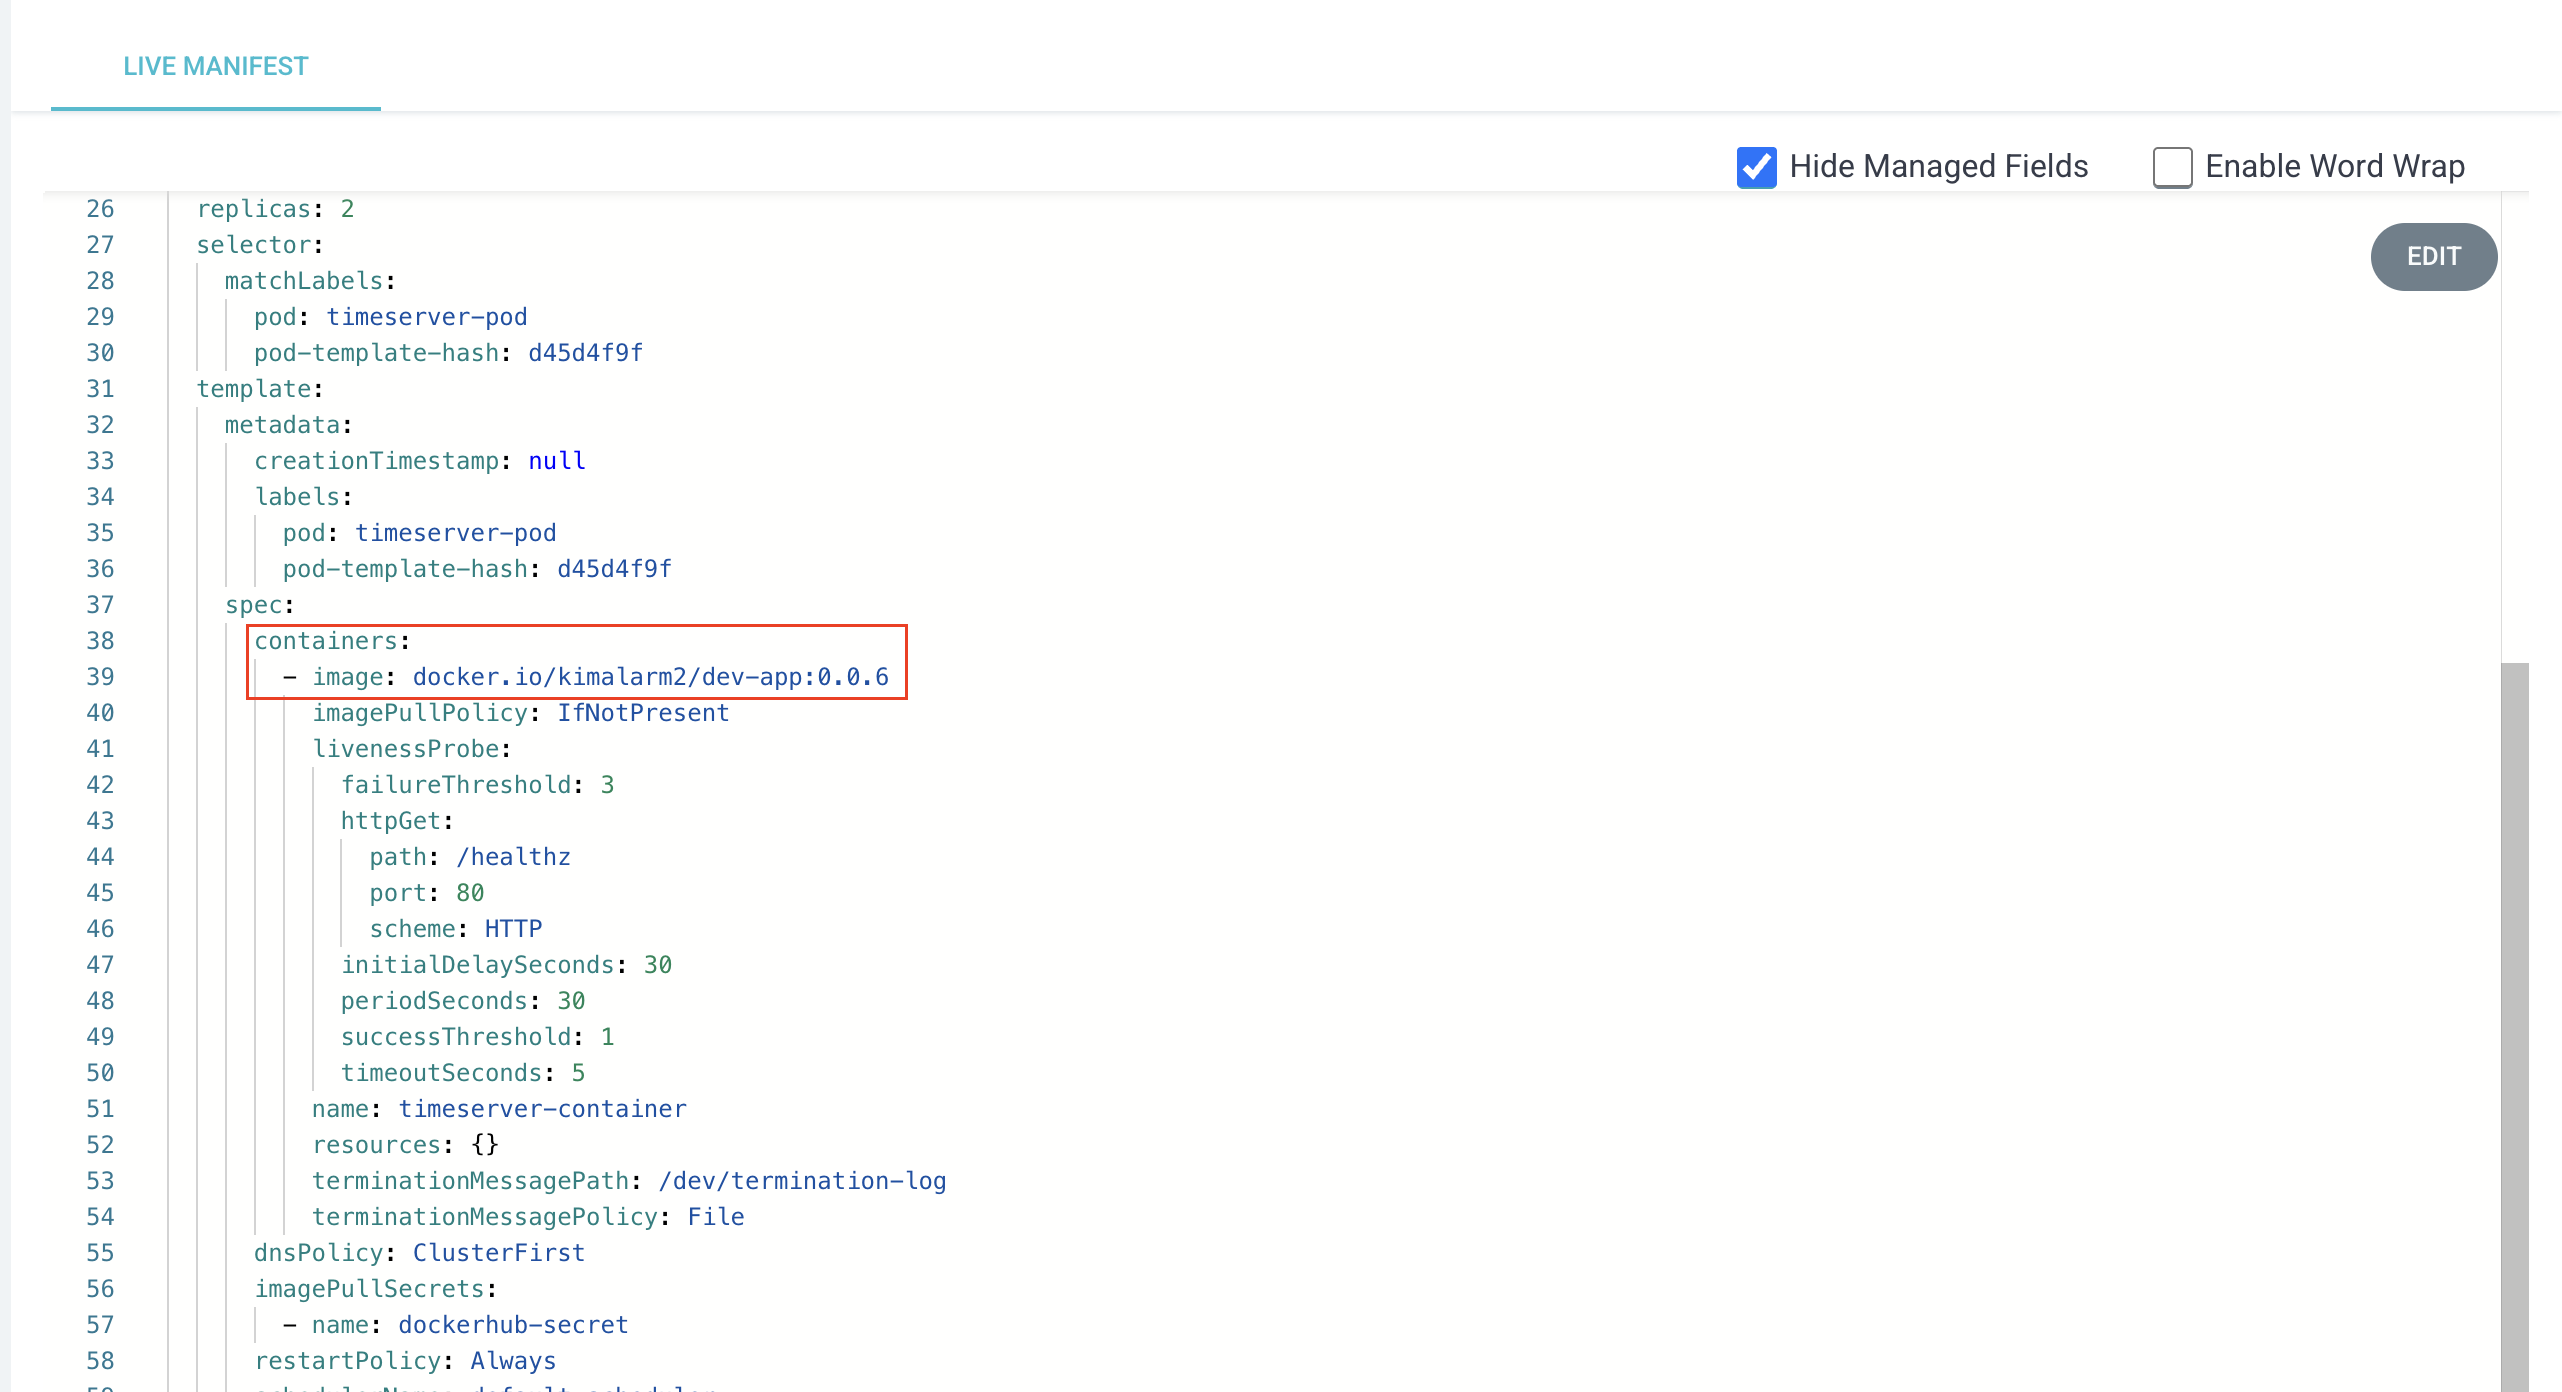
Task: Uncheck the Hide Managed Fields checkbox
Action: pos(1756,167)
